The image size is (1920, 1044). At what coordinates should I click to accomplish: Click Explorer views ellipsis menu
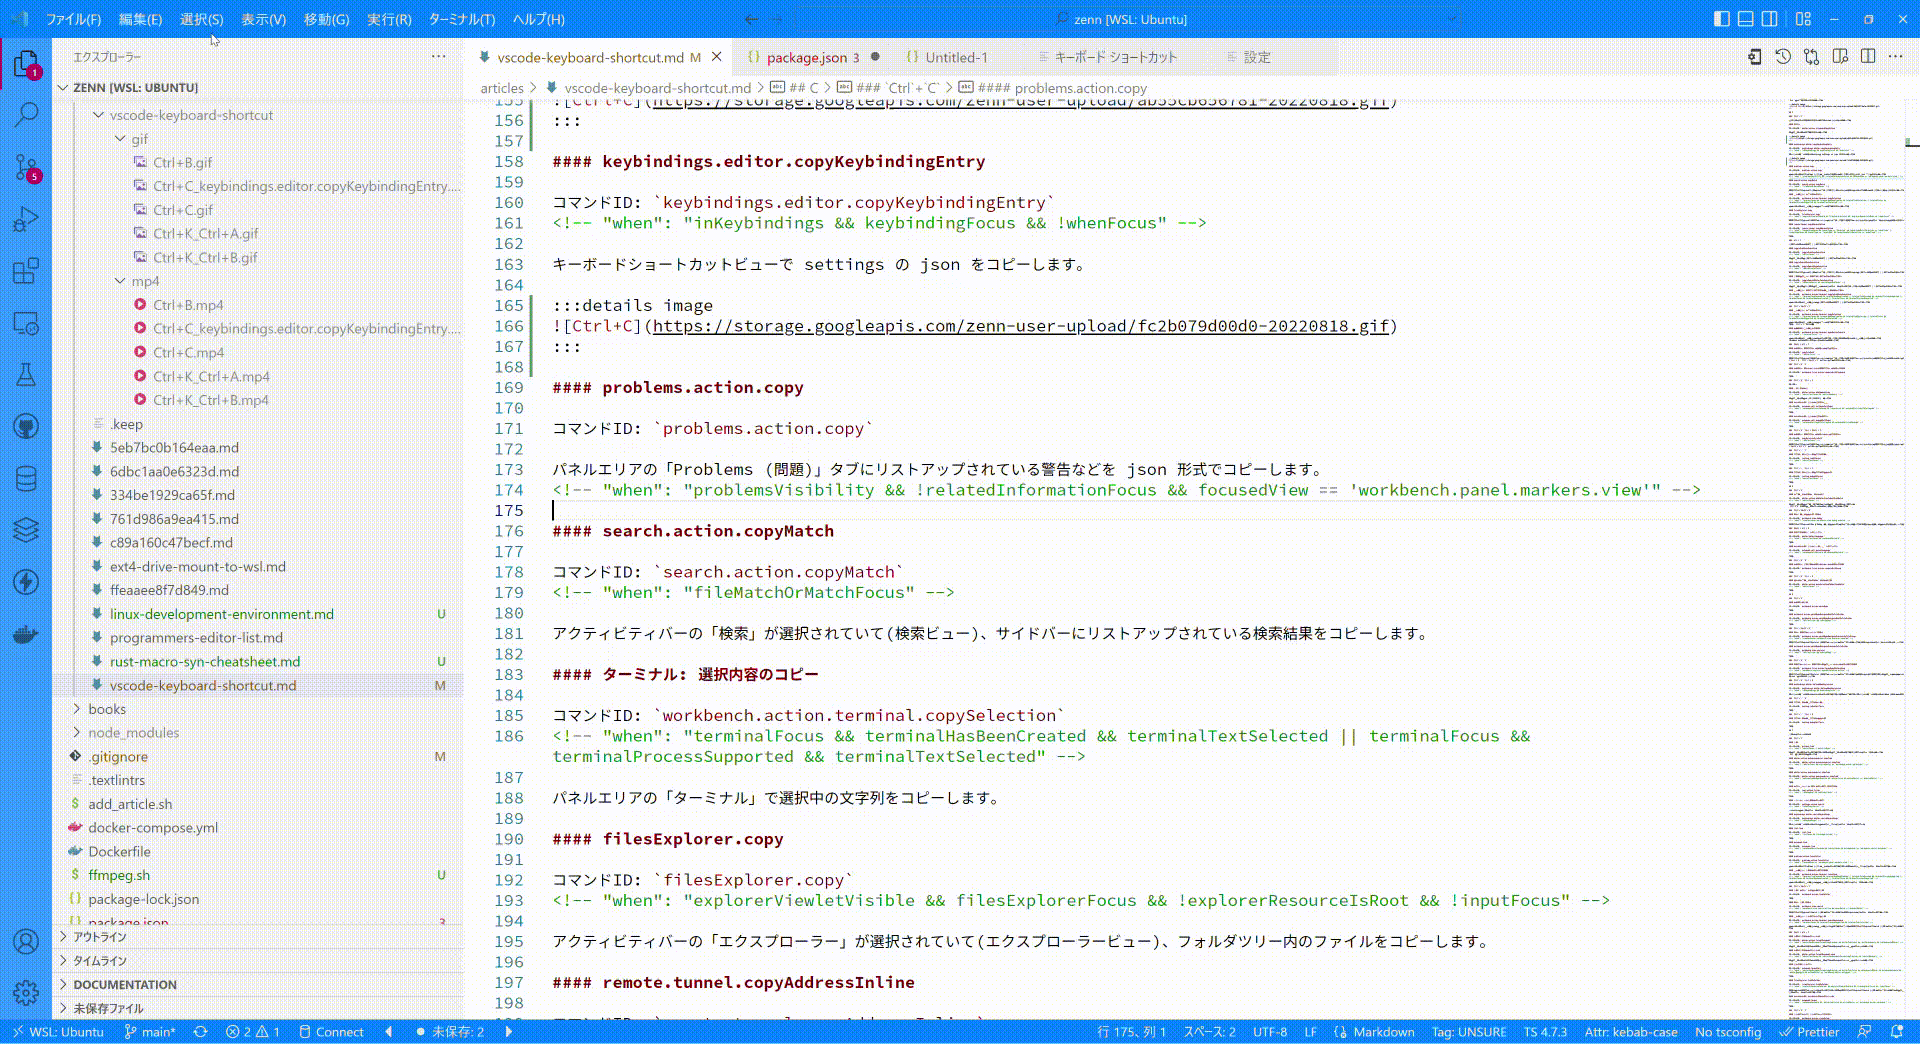(x=439, y=57)
